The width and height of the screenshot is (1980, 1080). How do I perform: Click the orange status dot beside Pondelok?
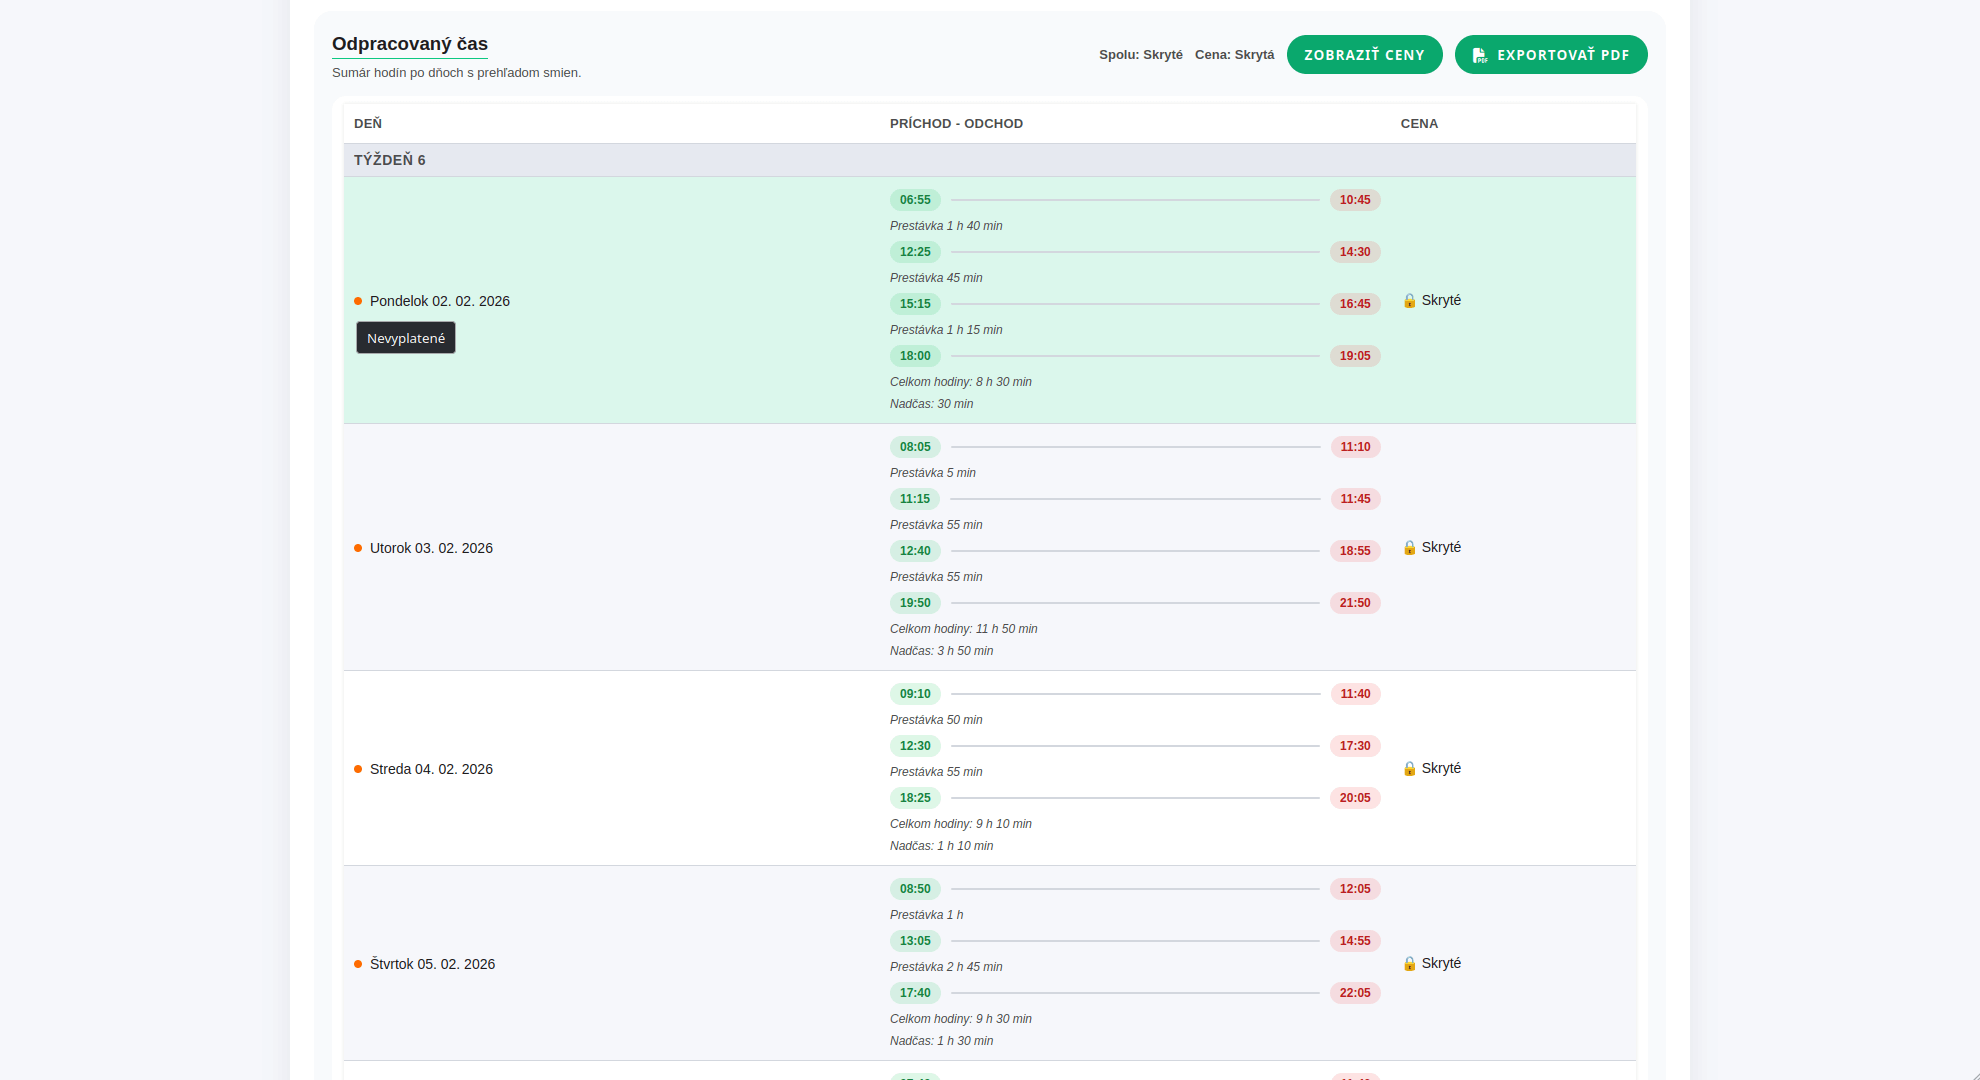[x=358, y=301]
